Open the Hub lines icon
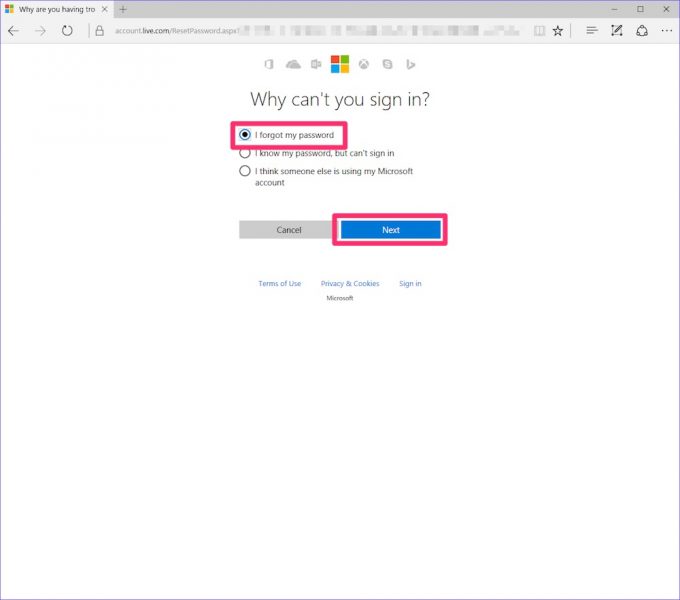680x600 pixels. [x=592, y=30]
